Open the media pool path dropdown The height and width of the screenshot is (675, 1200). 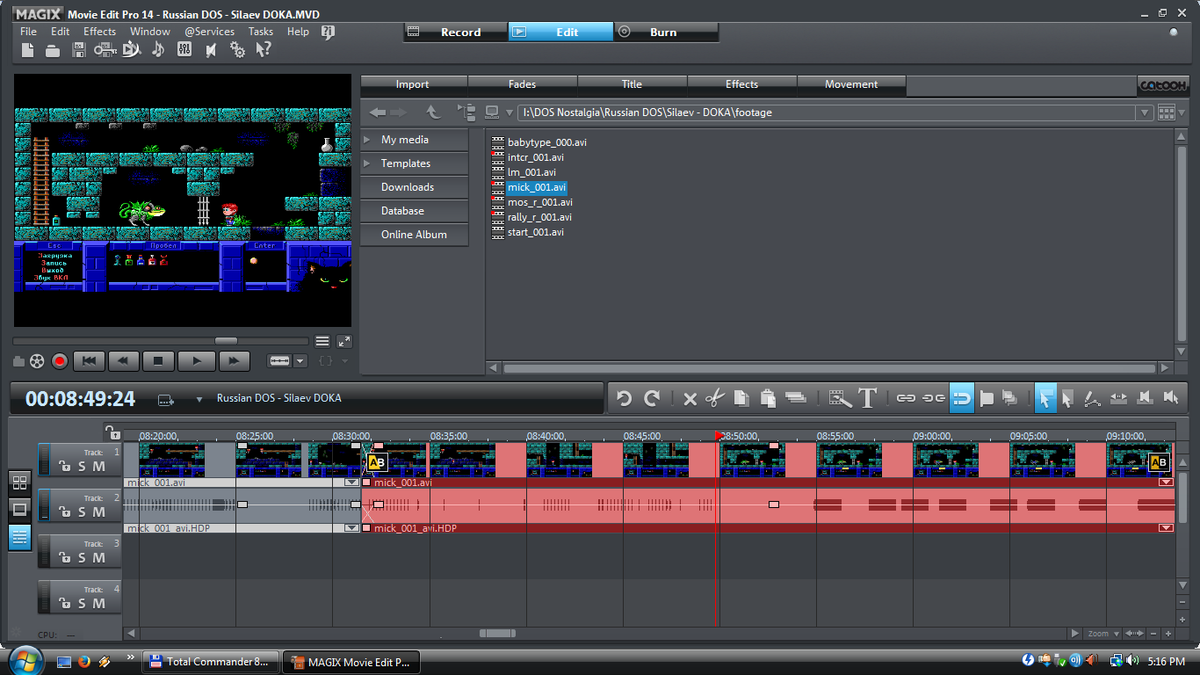[1144, 113]
